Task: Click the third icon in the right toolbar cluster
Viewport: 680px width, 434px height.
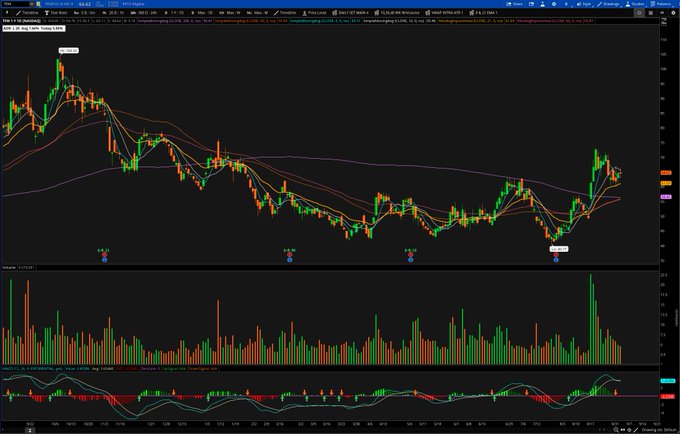Action: click(x=662, y=13)
